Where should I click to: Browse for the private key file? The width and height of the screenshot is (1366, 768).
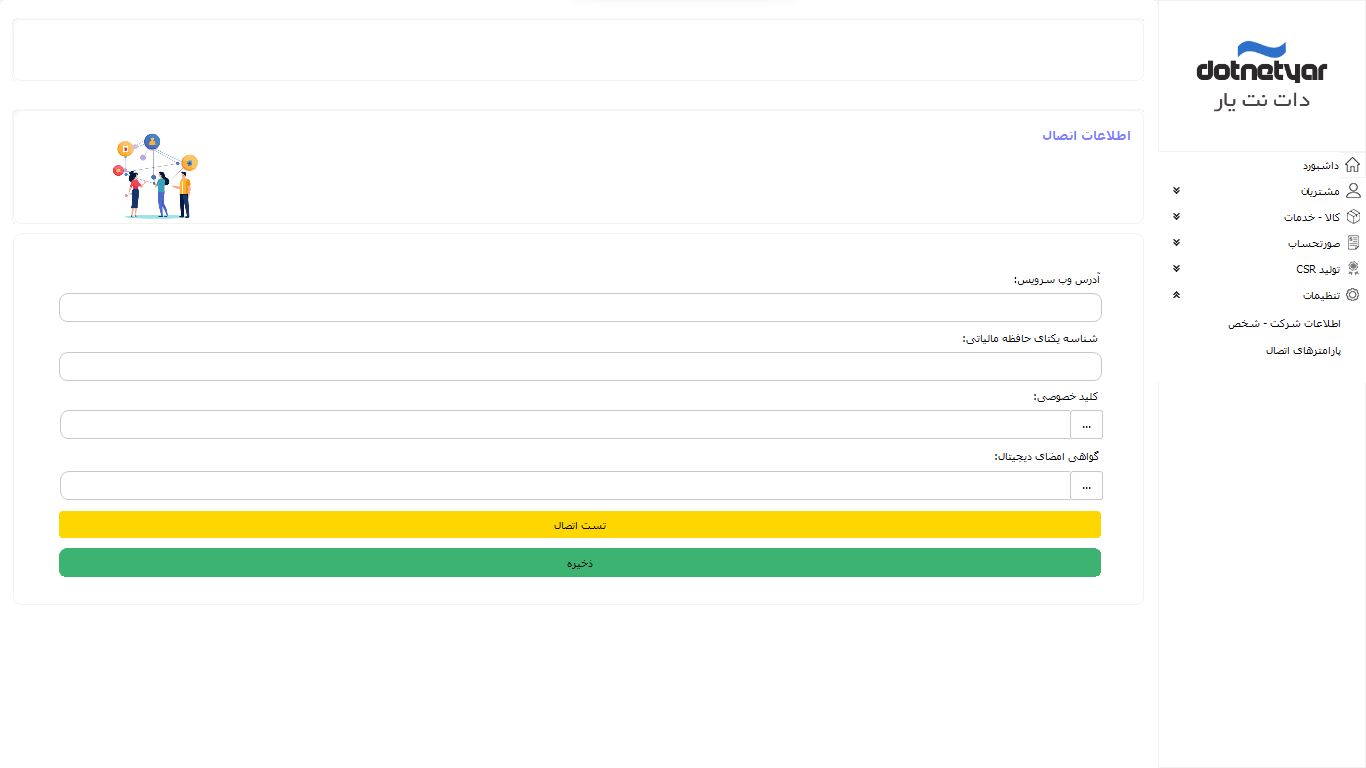point(1086,425)
